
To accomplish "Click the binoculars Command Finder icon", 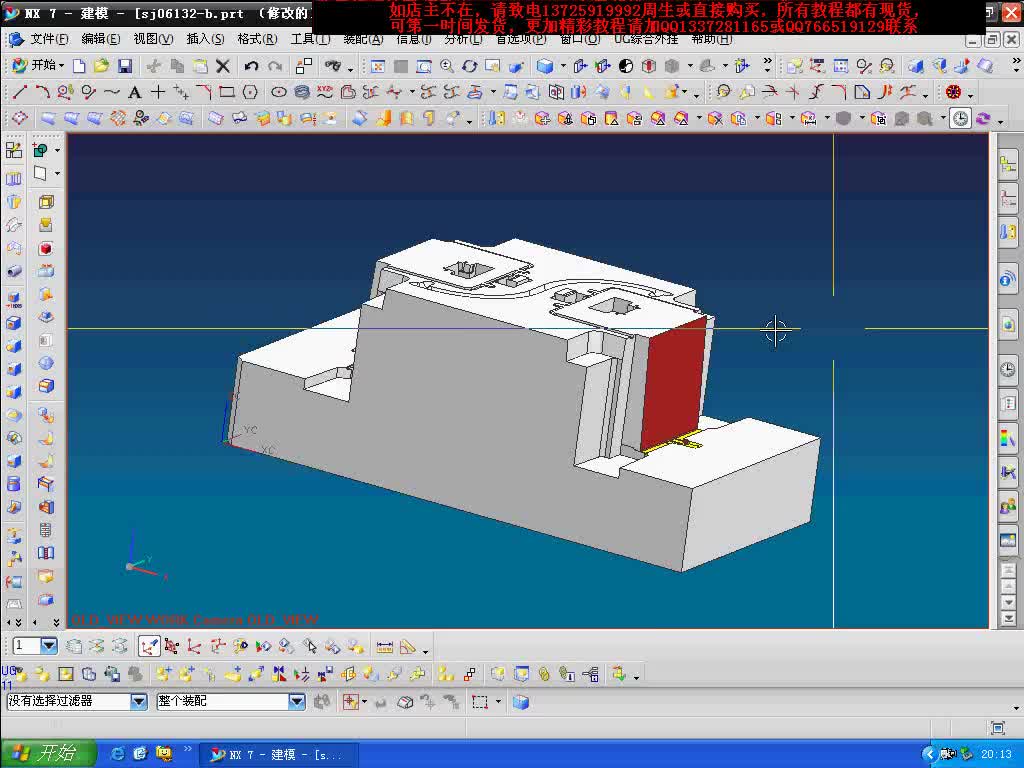I will (x=333, y=66).
